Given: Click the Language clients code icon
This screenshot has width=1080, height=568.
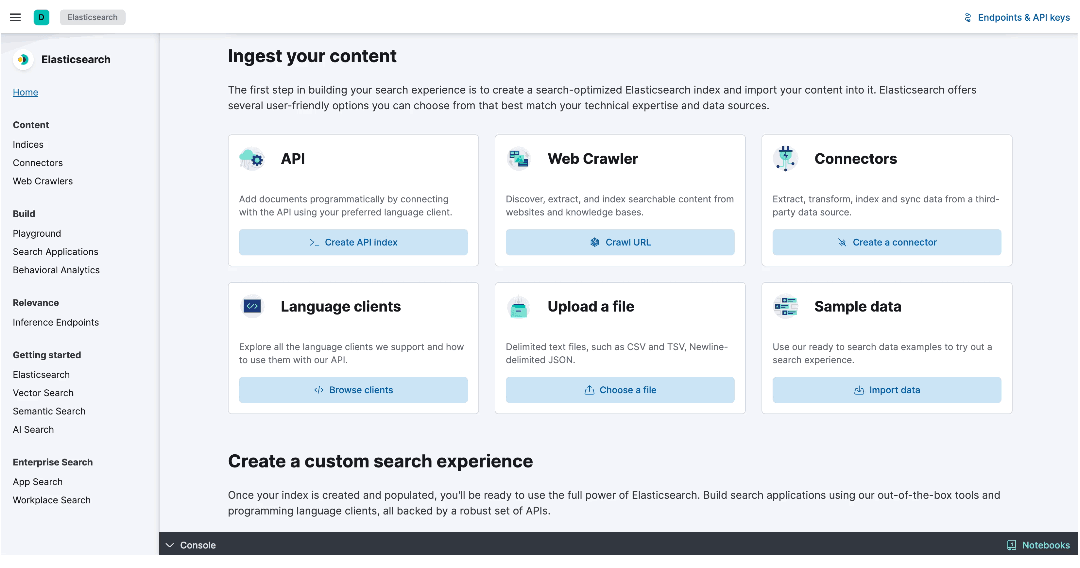Looking at the screenshot, I should (x=252, y=306).
